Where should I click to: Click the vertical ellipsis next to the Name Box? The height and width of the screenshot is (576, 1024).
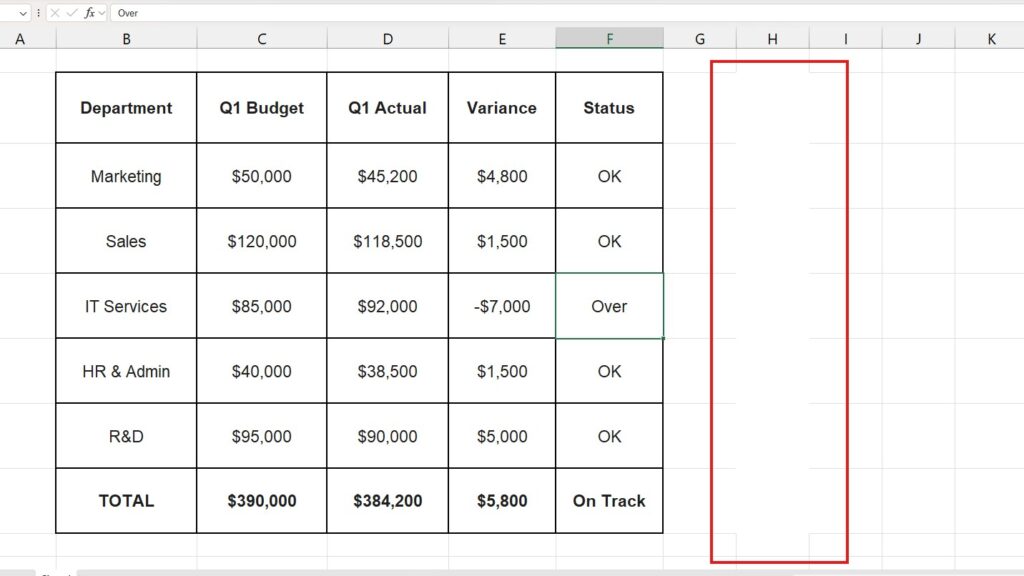(x=38, y=12)
